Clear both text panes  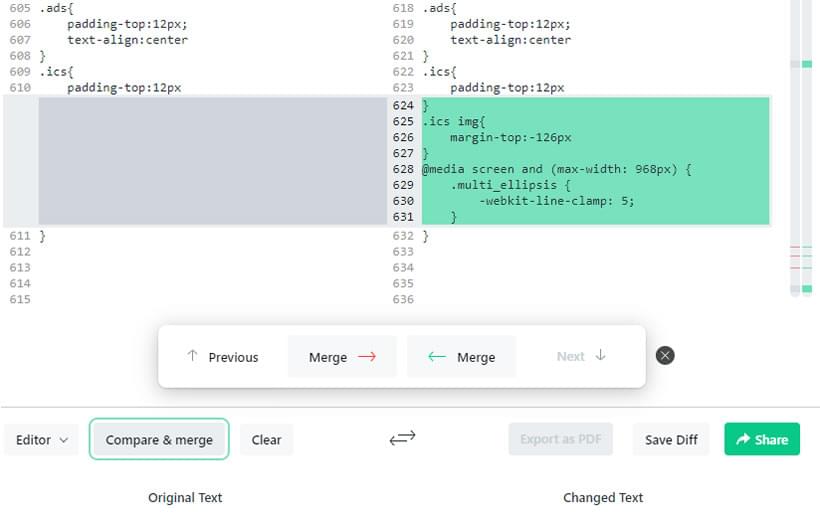pos(266,440)
